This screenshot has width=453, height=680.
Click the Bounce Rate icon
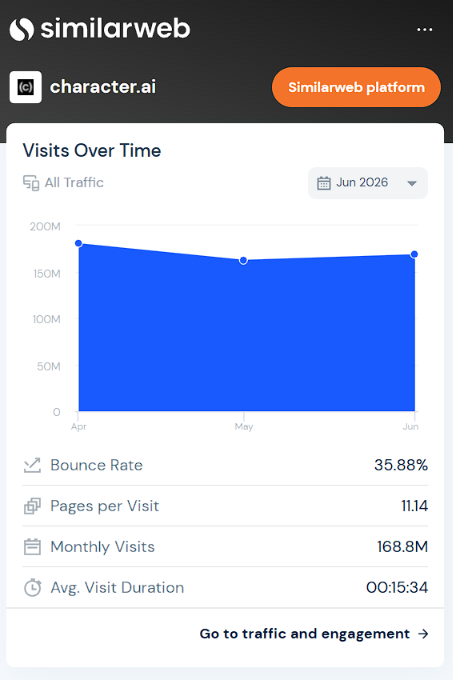click(32, 465)
